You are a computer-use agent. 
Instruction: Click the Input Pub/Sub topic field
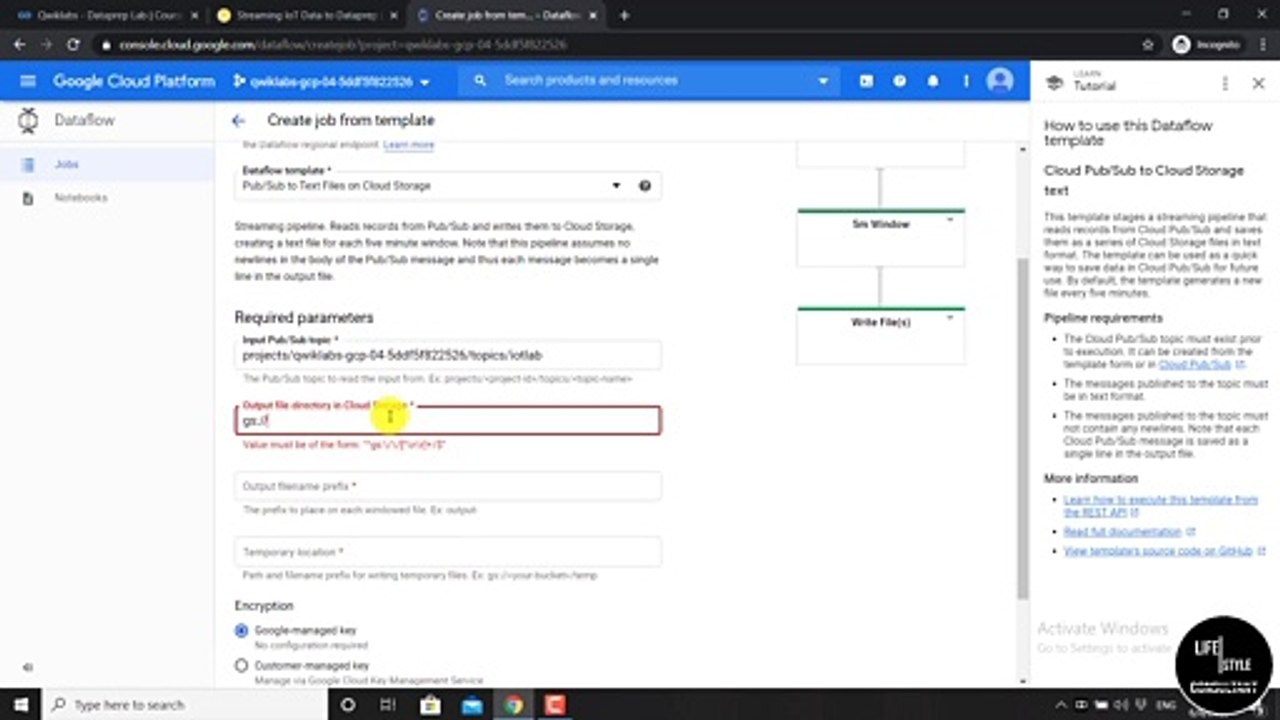[x=447, y=355]
